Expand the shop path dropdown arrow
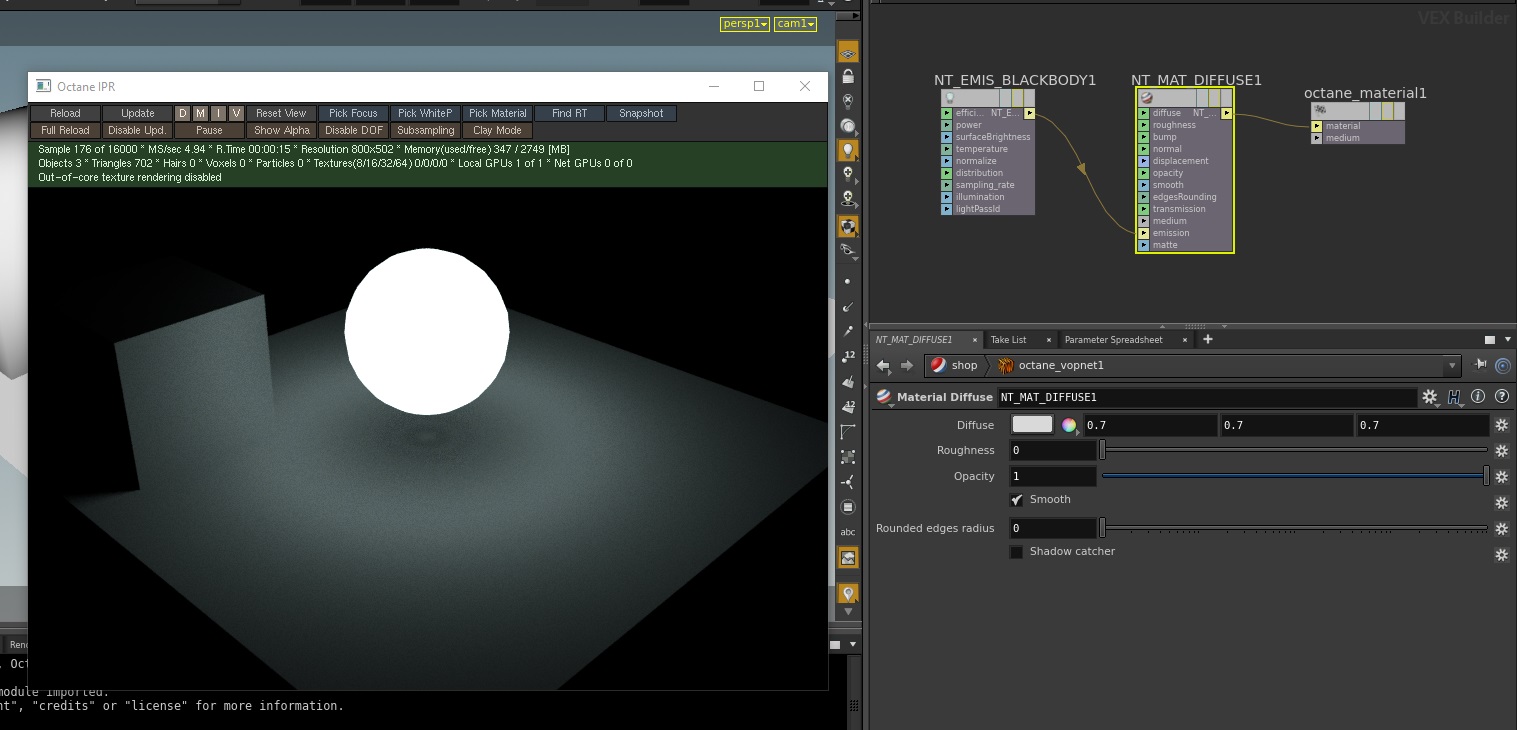This screenshot has height=730, width=1517. (1451, 366)
